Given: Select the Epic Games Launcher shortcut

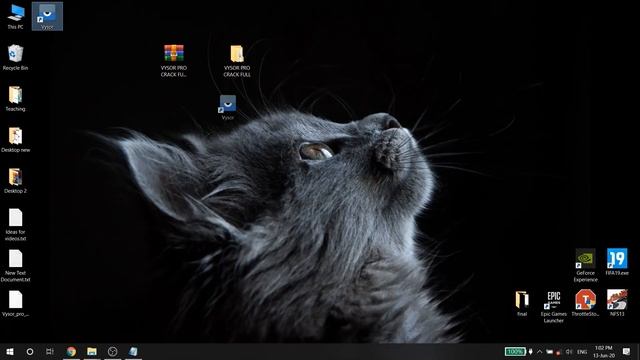Looking at the screenshot, I should pos(553,307).
